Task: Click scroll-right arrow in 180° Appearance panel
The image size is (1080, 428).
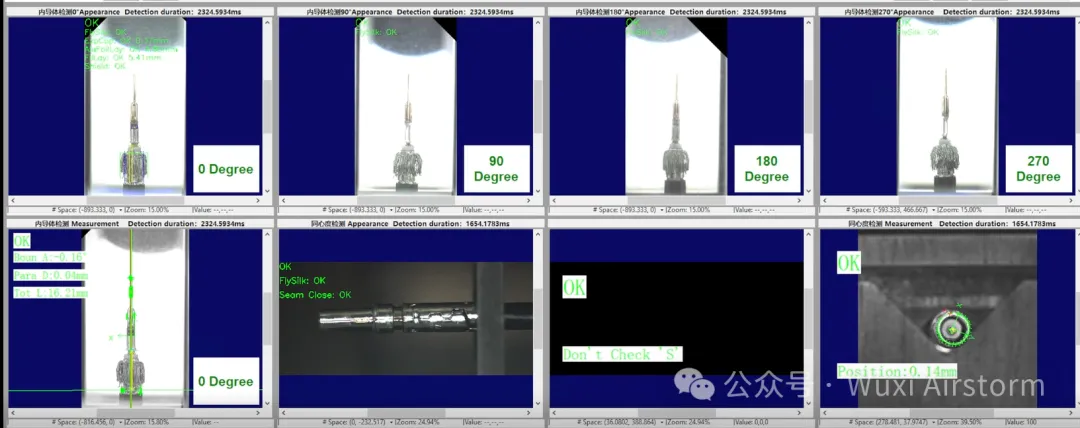Action: click(799, 200)
